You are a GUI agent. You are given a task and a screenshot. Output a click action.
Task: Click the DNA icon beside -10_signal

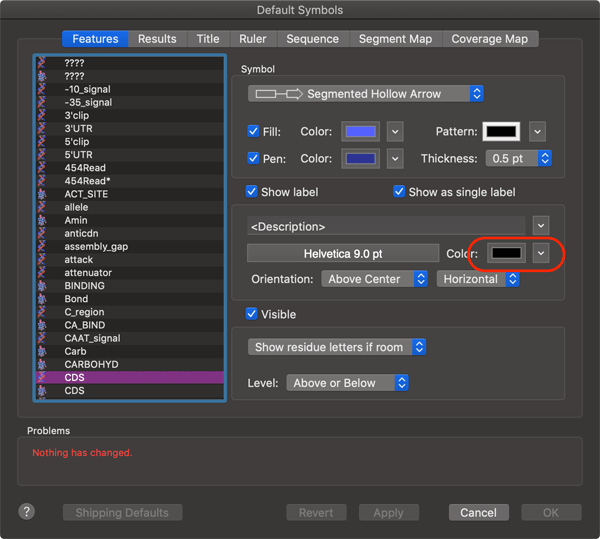pos(41,89)
